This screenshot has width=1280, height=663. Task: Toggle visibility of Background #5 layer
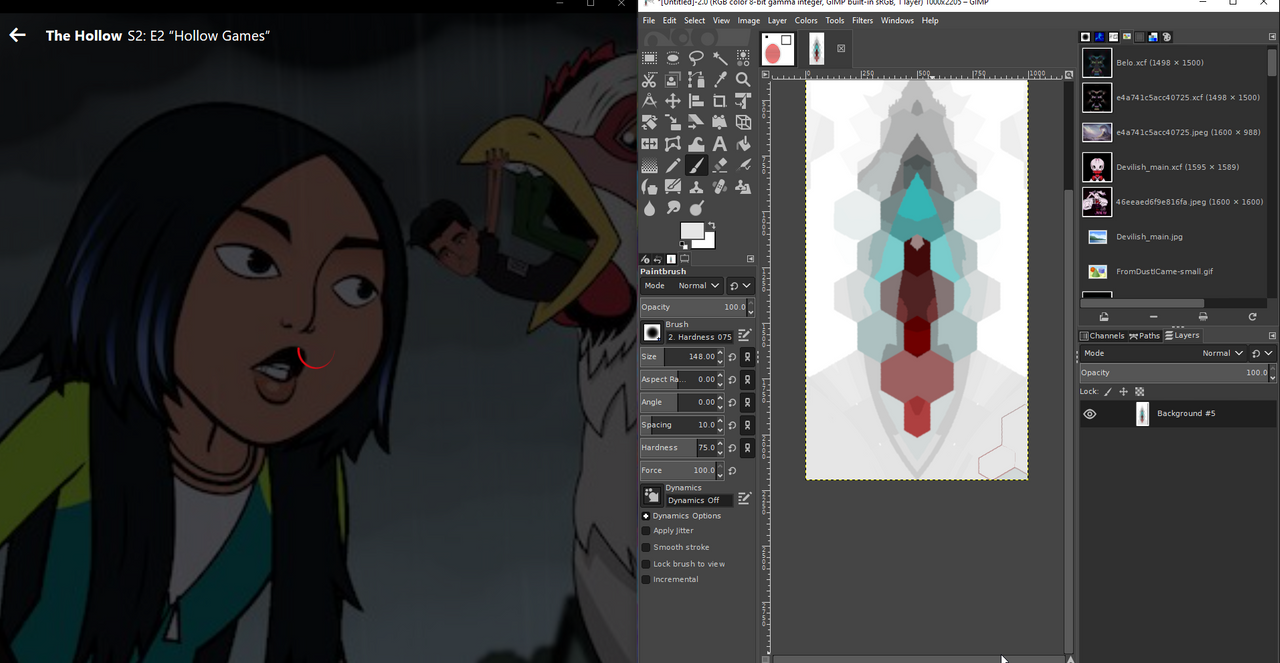pos(1090,414)
